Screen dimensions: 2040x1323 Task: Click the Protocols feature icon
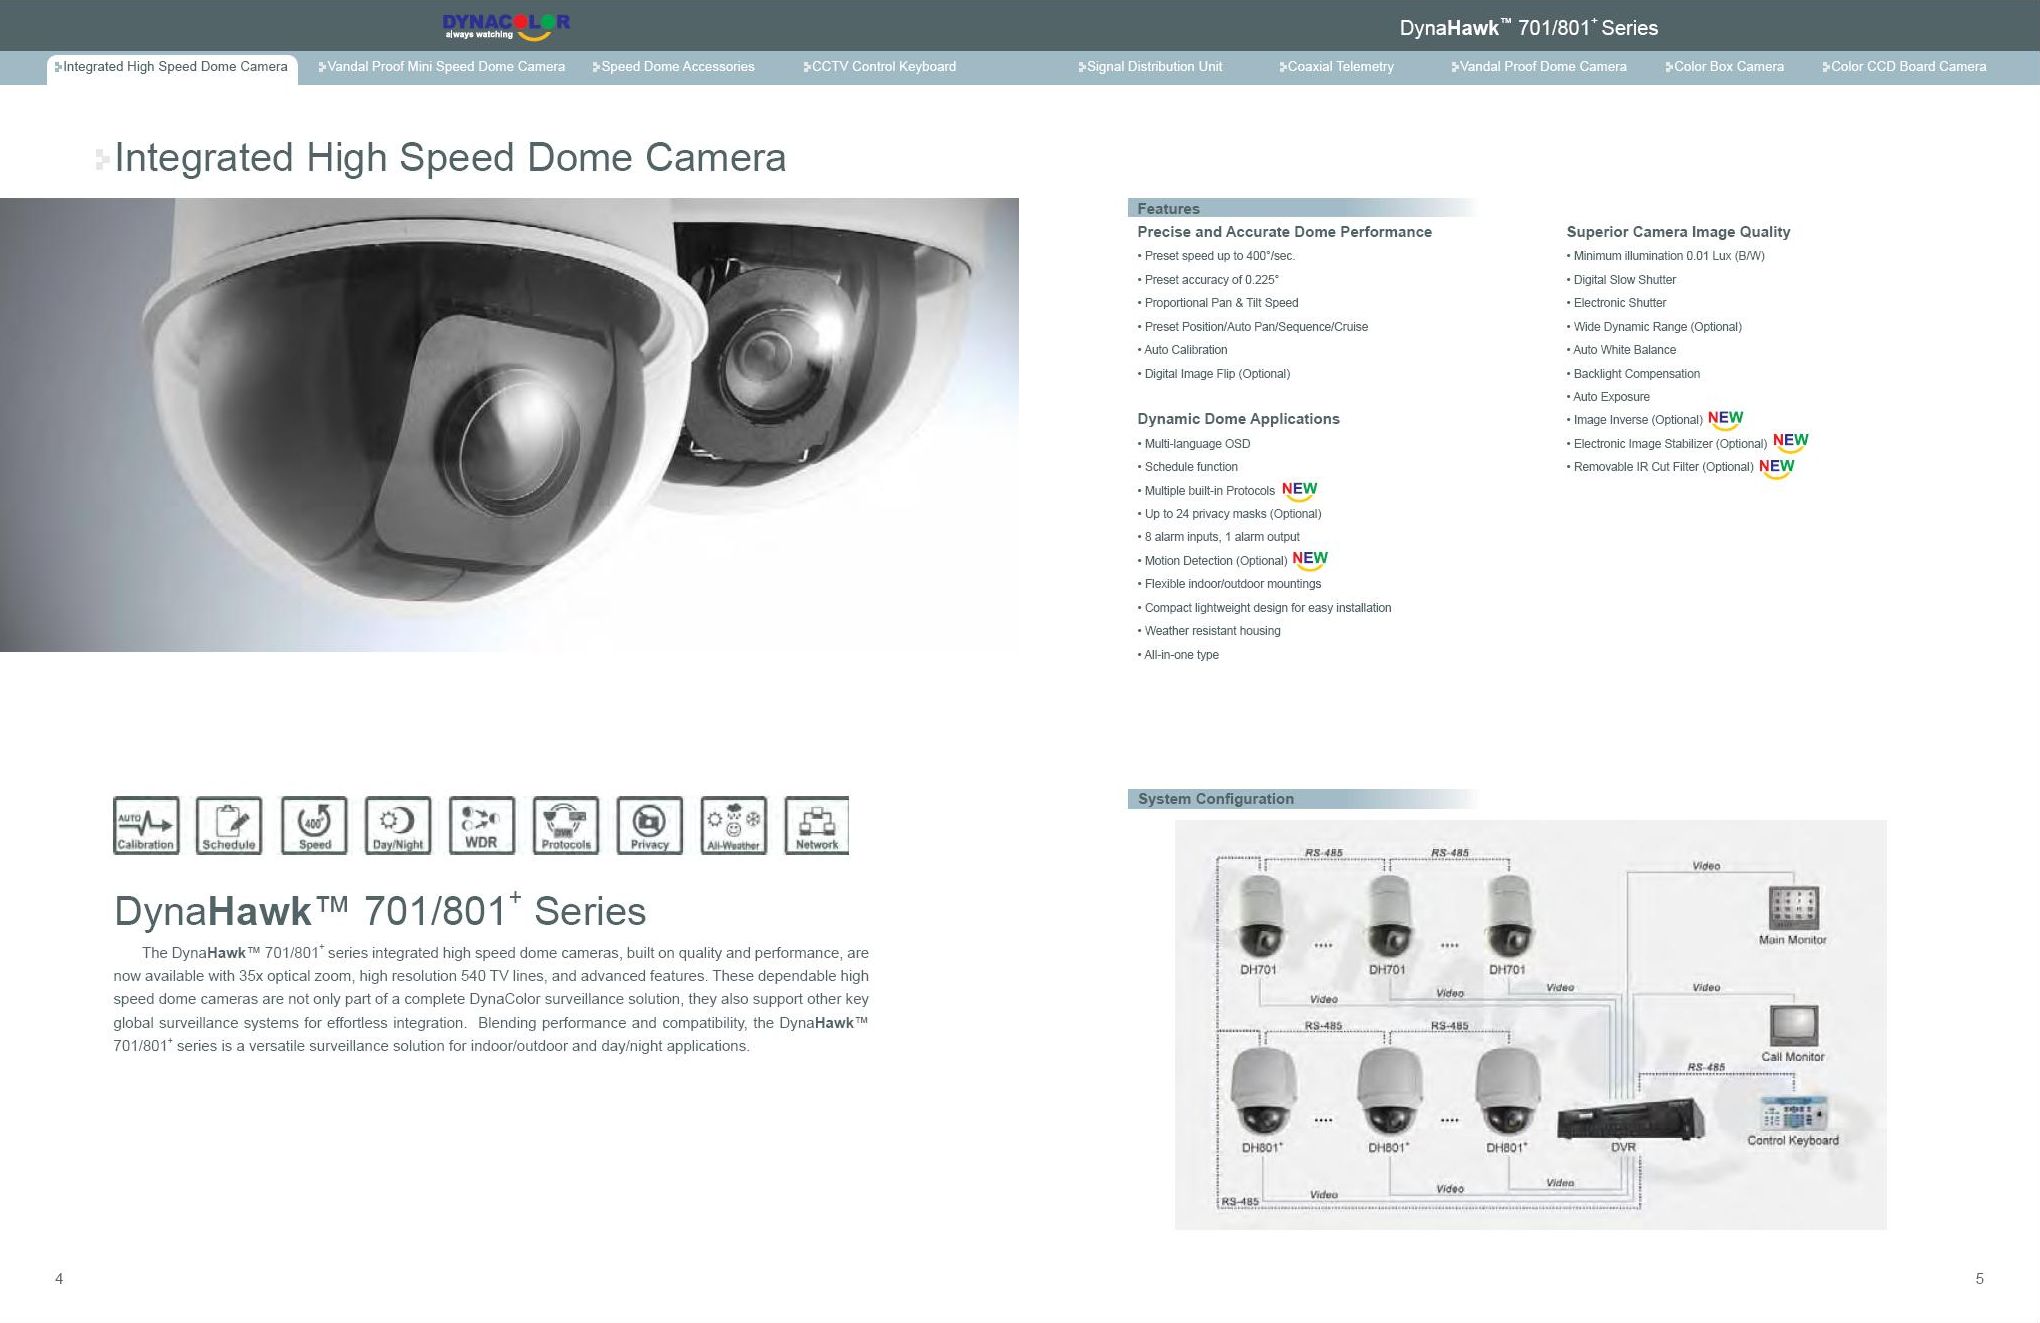pos(566,825)
